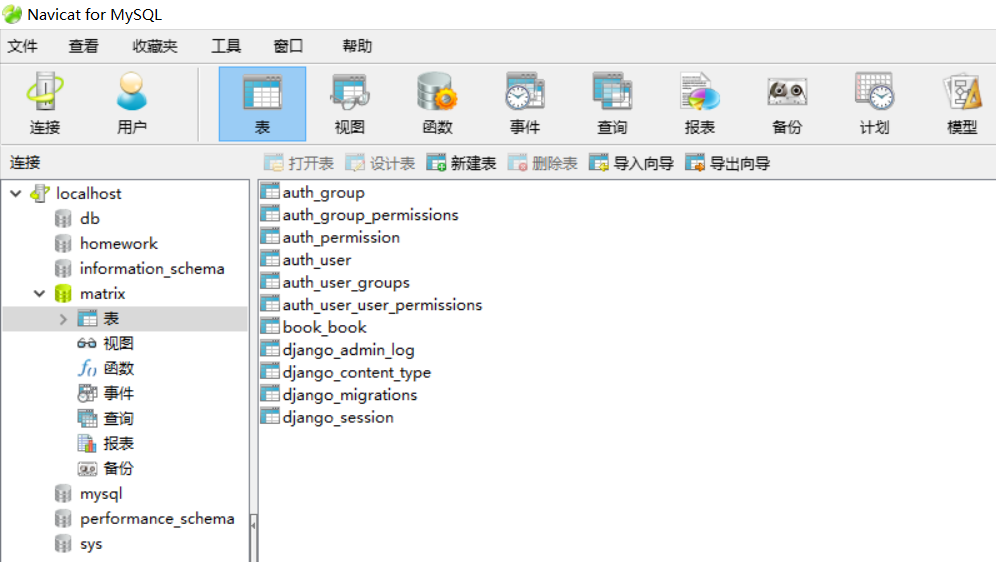Select the auth_group_permissions table
996x562 pixels.
tap(370, 215)
